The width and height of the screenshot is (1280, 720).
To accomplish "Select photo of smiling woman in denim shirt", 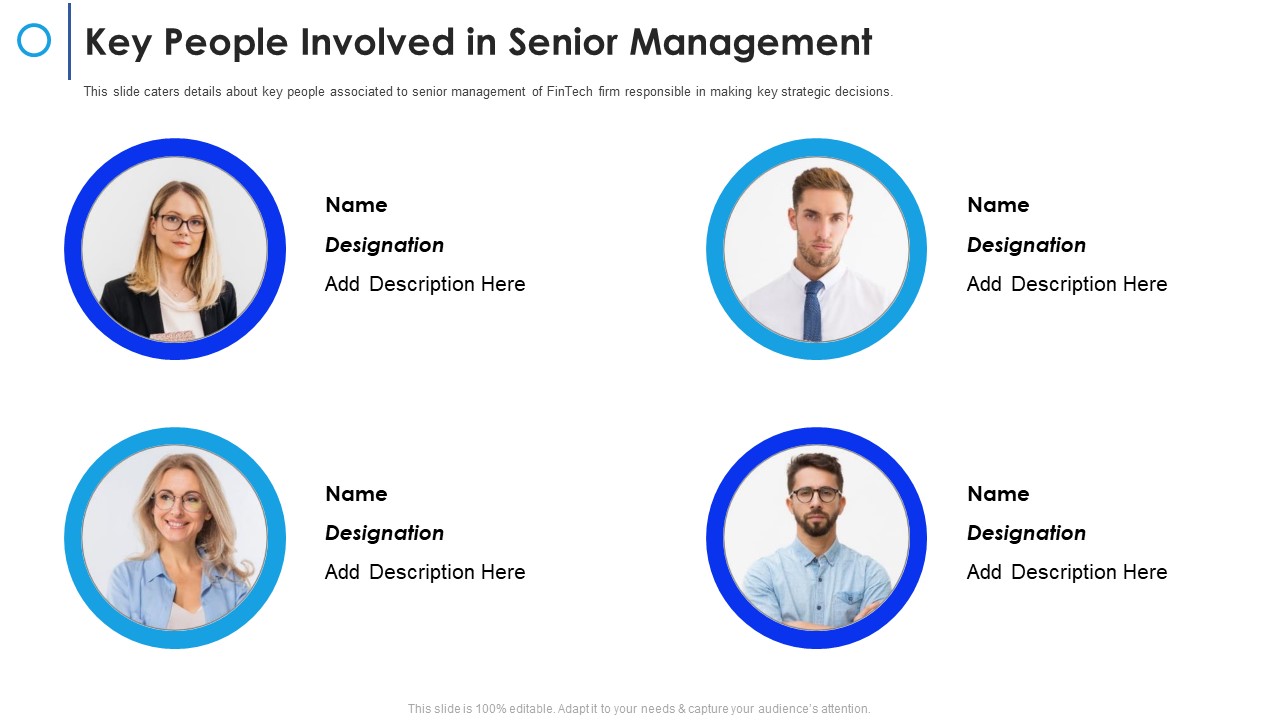I will (175, 538).
